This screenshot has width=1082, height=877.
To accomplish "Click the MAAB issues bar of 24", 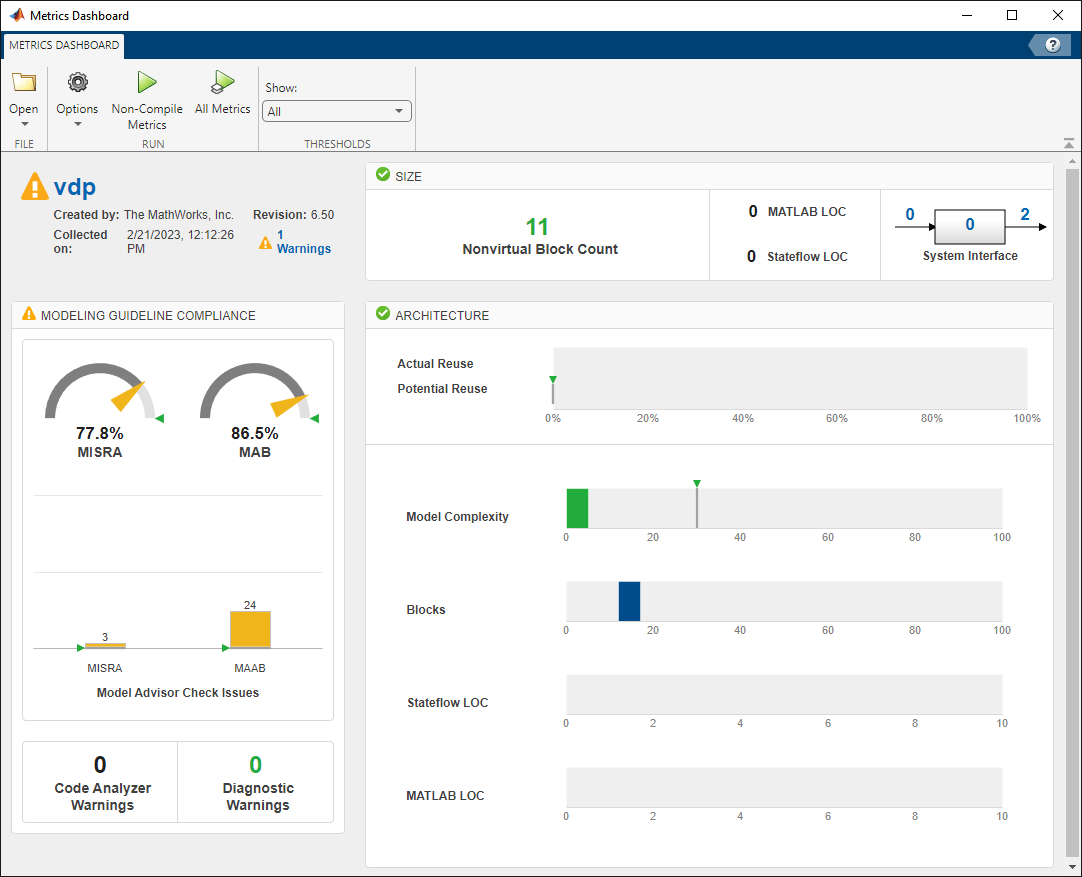I will pyautogui.click(x=250, y=629).
